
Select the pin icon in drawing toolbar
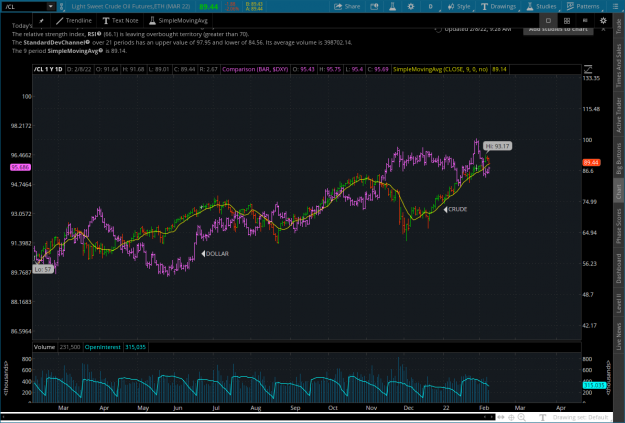[x=41, y=21]
